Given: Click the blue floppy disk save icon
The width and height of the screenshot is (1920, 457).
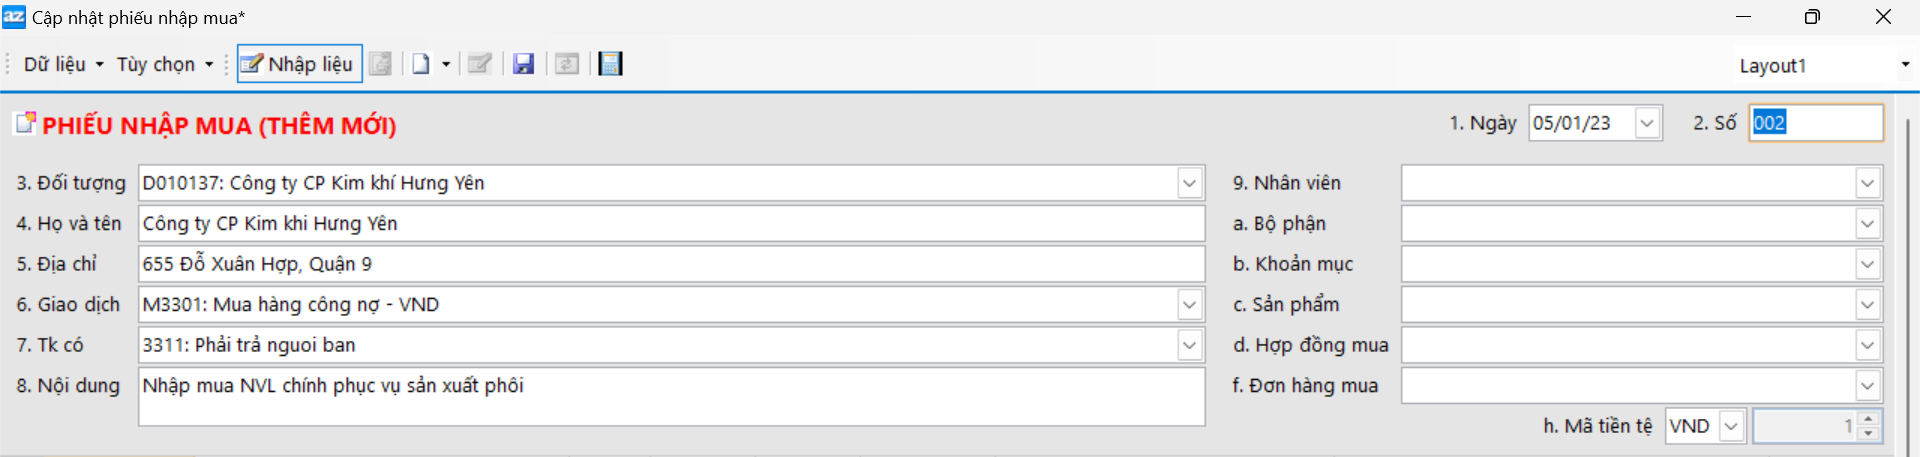Looking at the screenshot, I should click(x=523, y=64).
